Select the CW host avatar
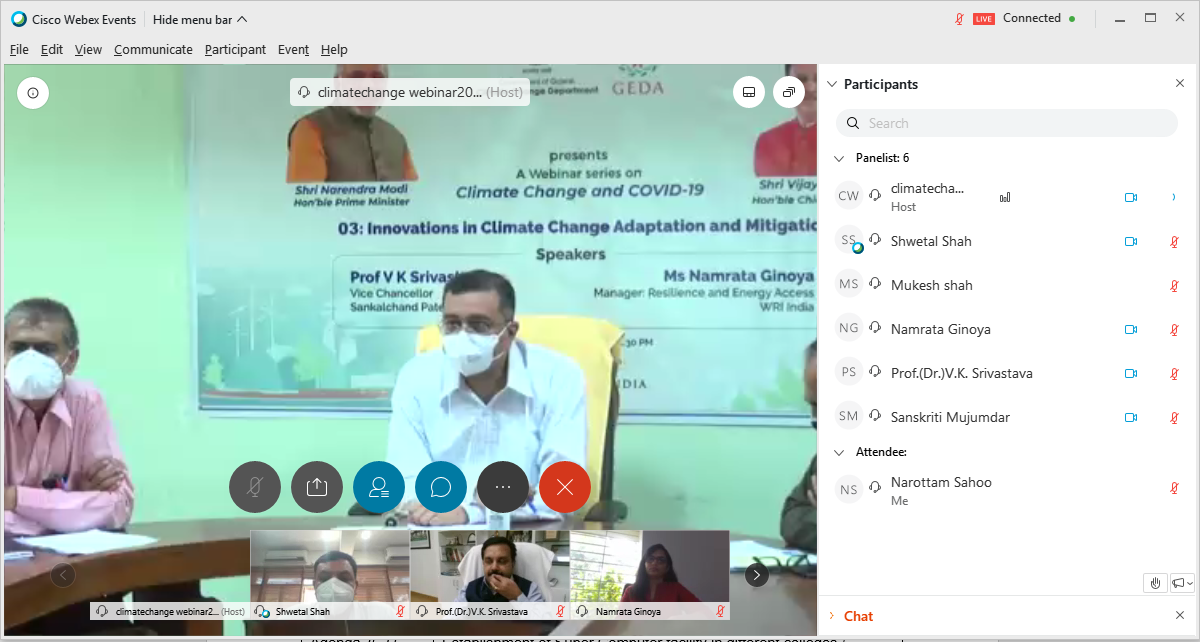Viewport: 1200px width, 642px height. (x=849, y=196)
